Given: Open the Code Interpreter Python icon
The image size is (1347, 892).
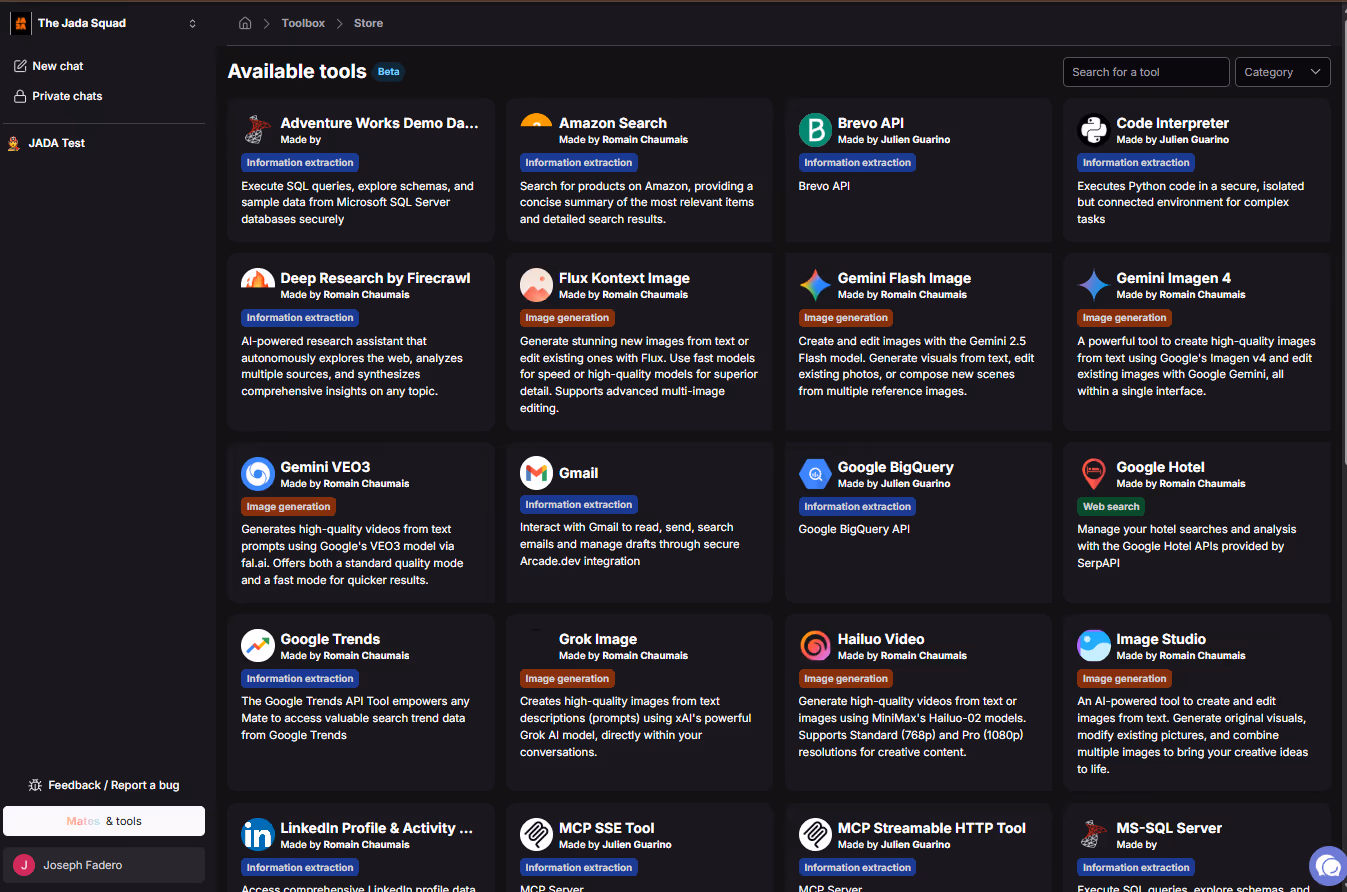Looking at the screenshot, I should 1093,129.
